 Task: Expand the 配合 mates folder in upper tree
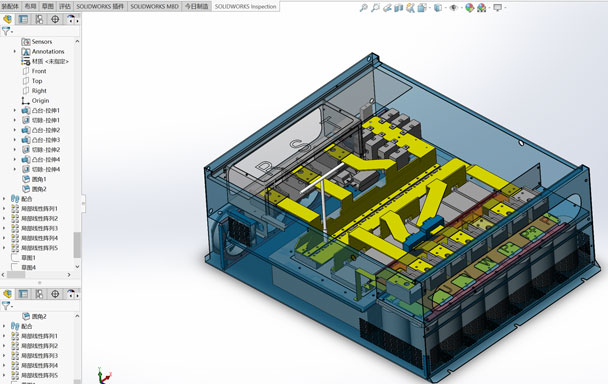4,199
